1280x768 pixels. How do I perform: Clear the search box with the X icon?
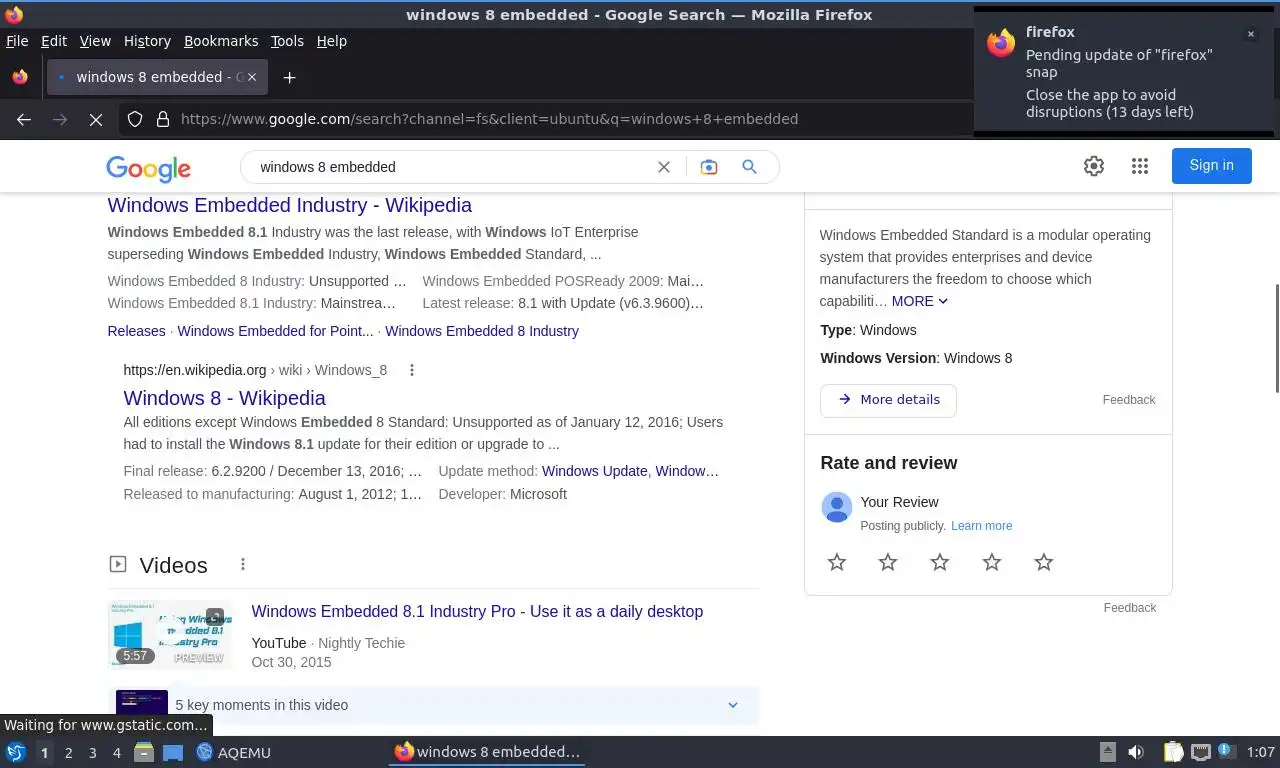click(x=663, y=167)
